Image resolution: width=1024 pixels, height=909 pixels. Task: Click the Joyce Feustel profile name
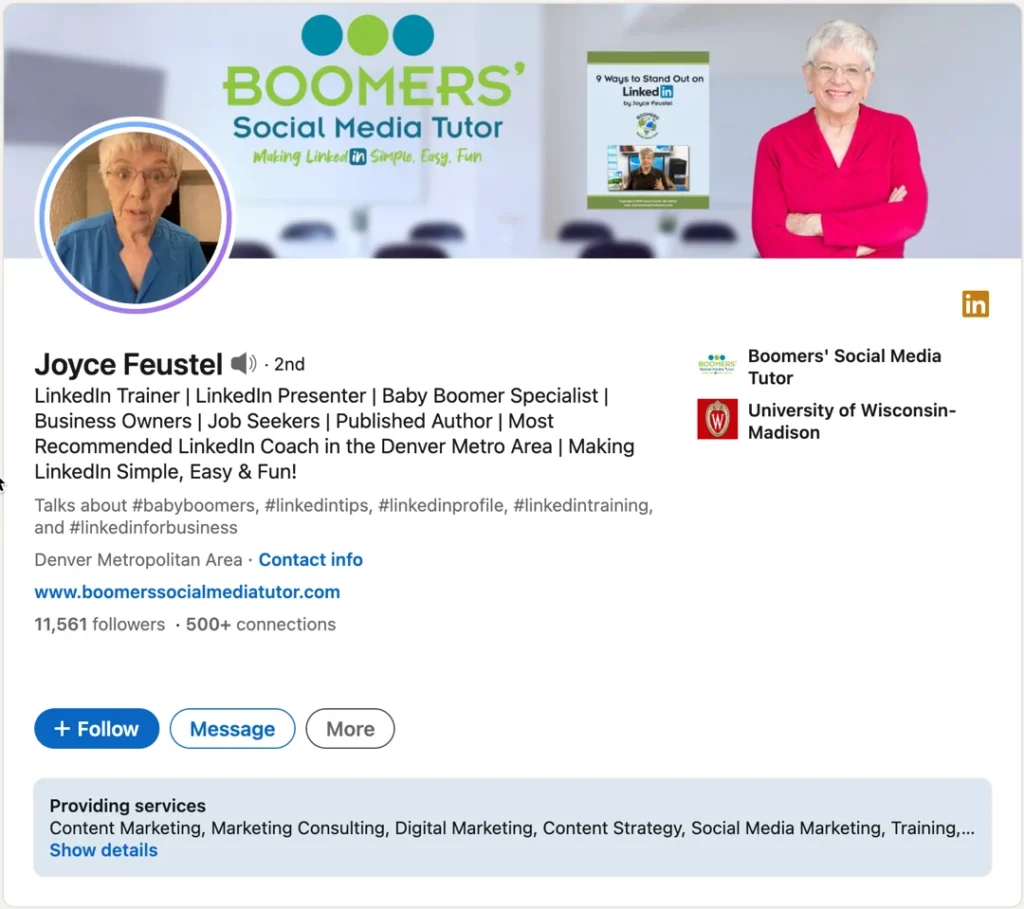[x=129, y=364]
